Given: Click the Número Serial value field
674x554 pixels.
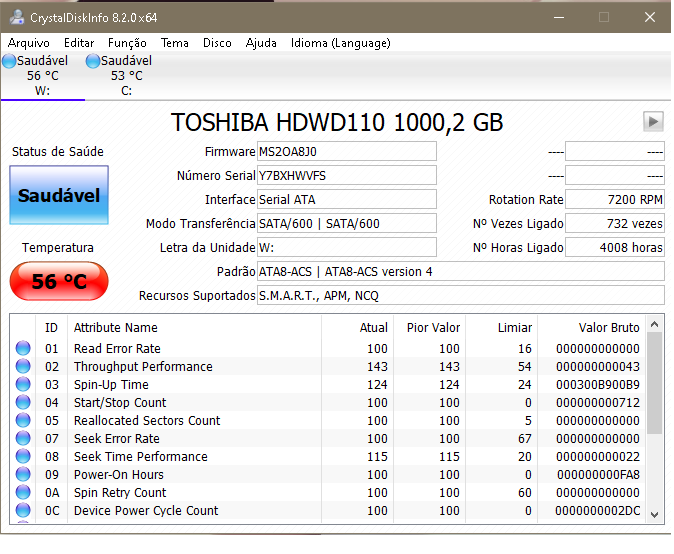Looking at the screenshot, I should click(346, 175).
